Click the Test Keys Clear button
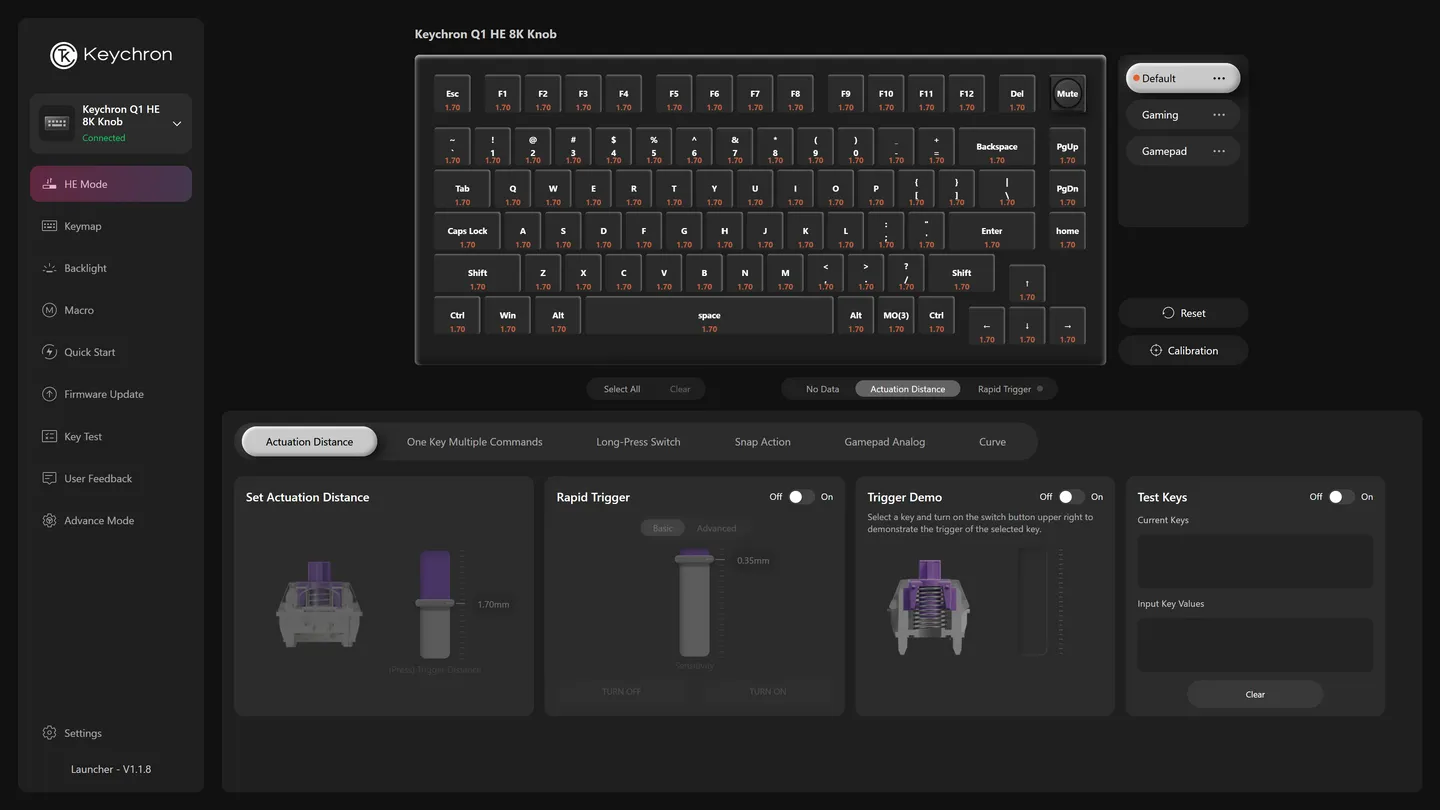The image size is (1440, 810). (1255, 694)
